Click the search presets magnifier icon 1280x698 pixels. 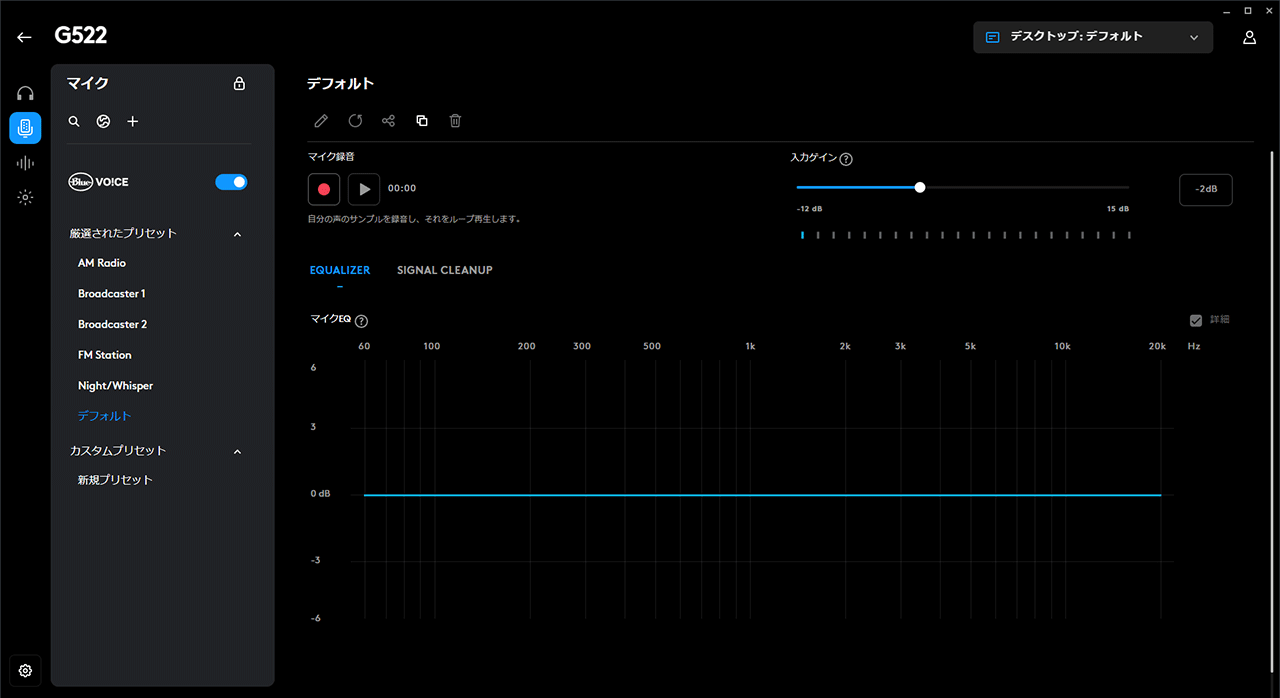74,121
